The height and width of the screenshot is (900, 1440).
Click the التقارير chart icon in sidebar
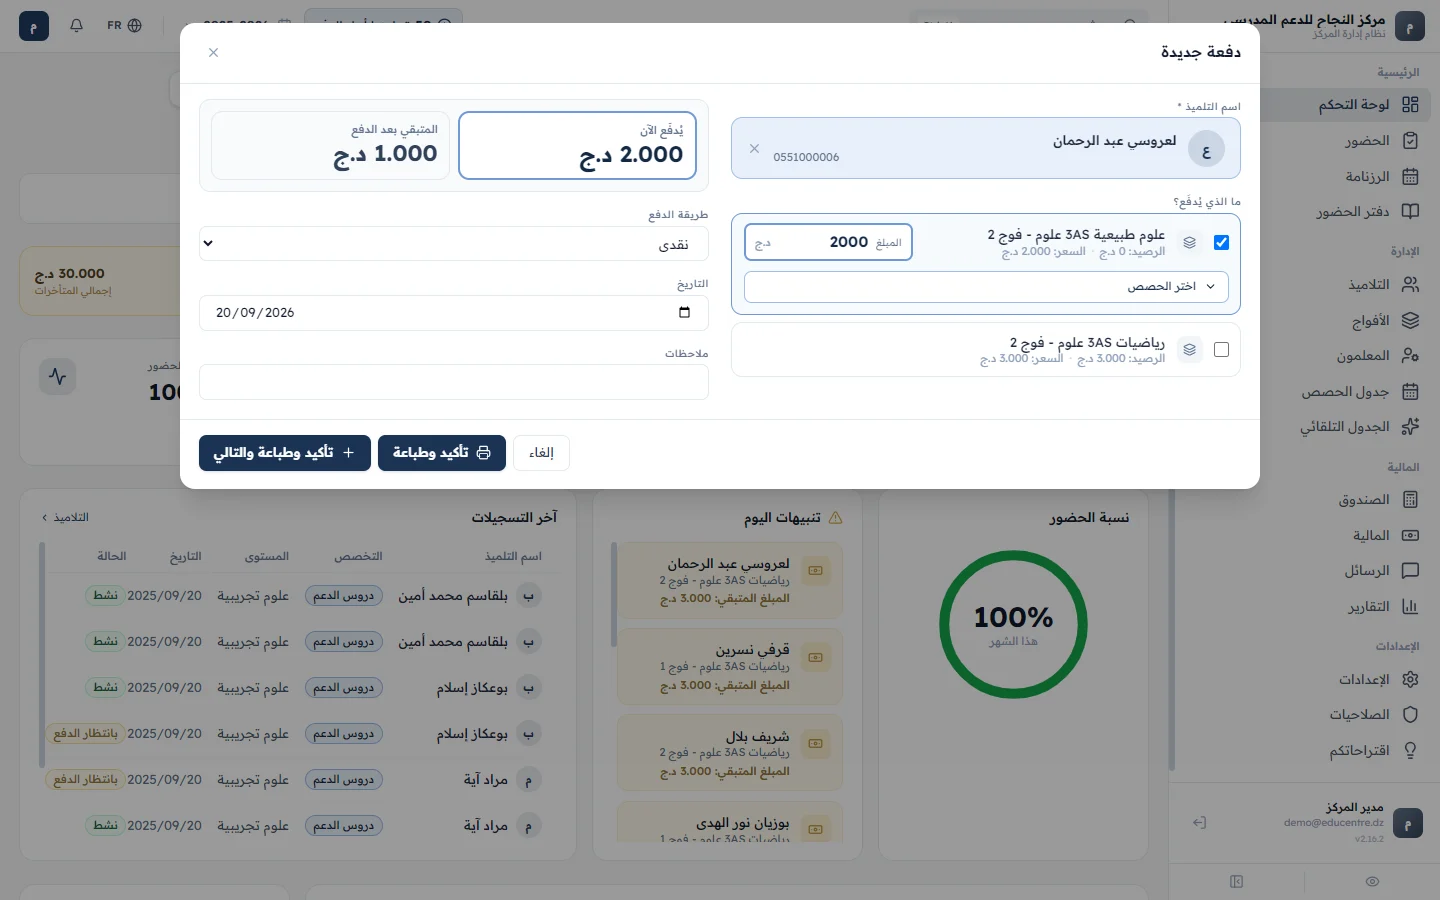coord(1410,606)
